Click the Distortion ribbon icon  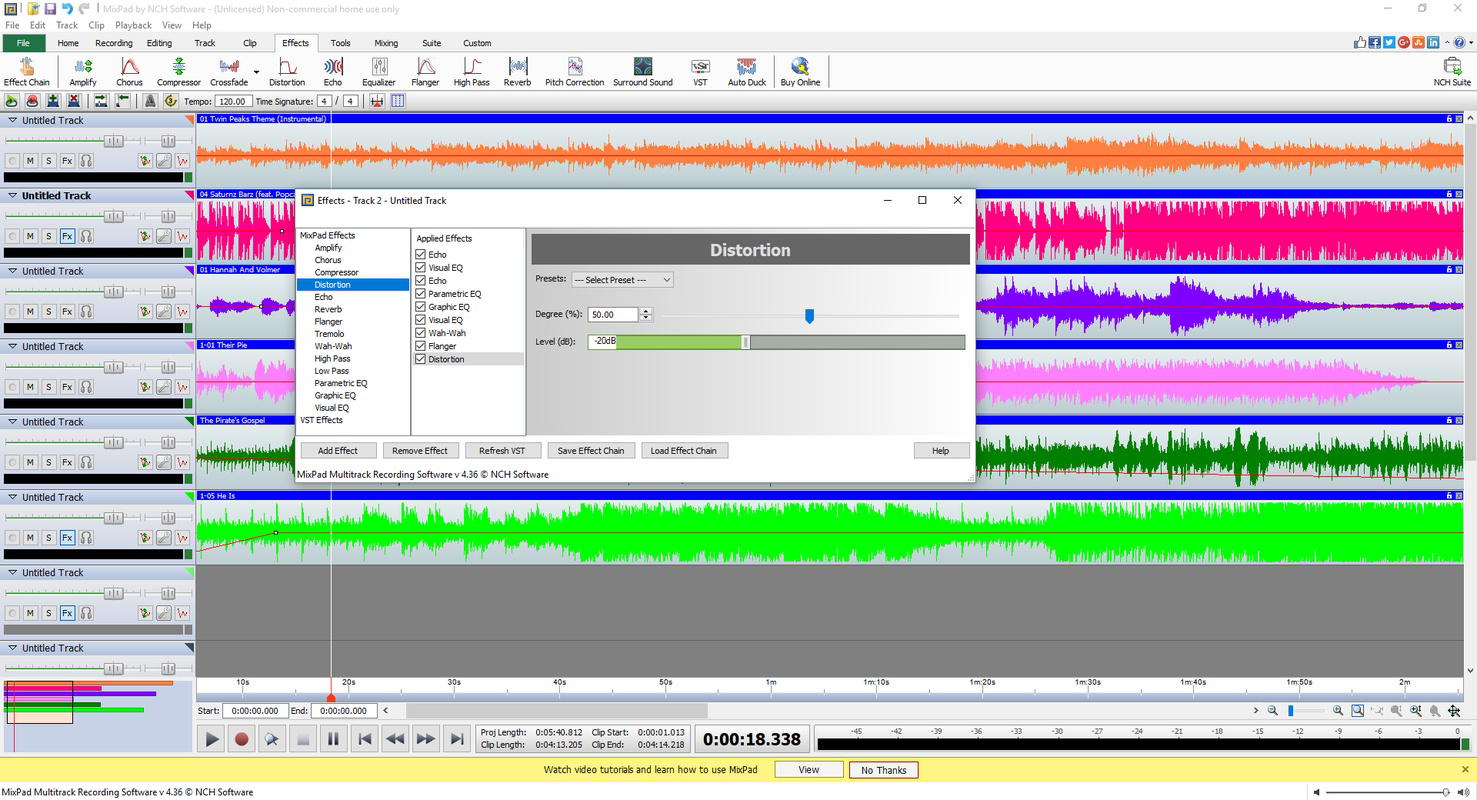pos(286,71)
